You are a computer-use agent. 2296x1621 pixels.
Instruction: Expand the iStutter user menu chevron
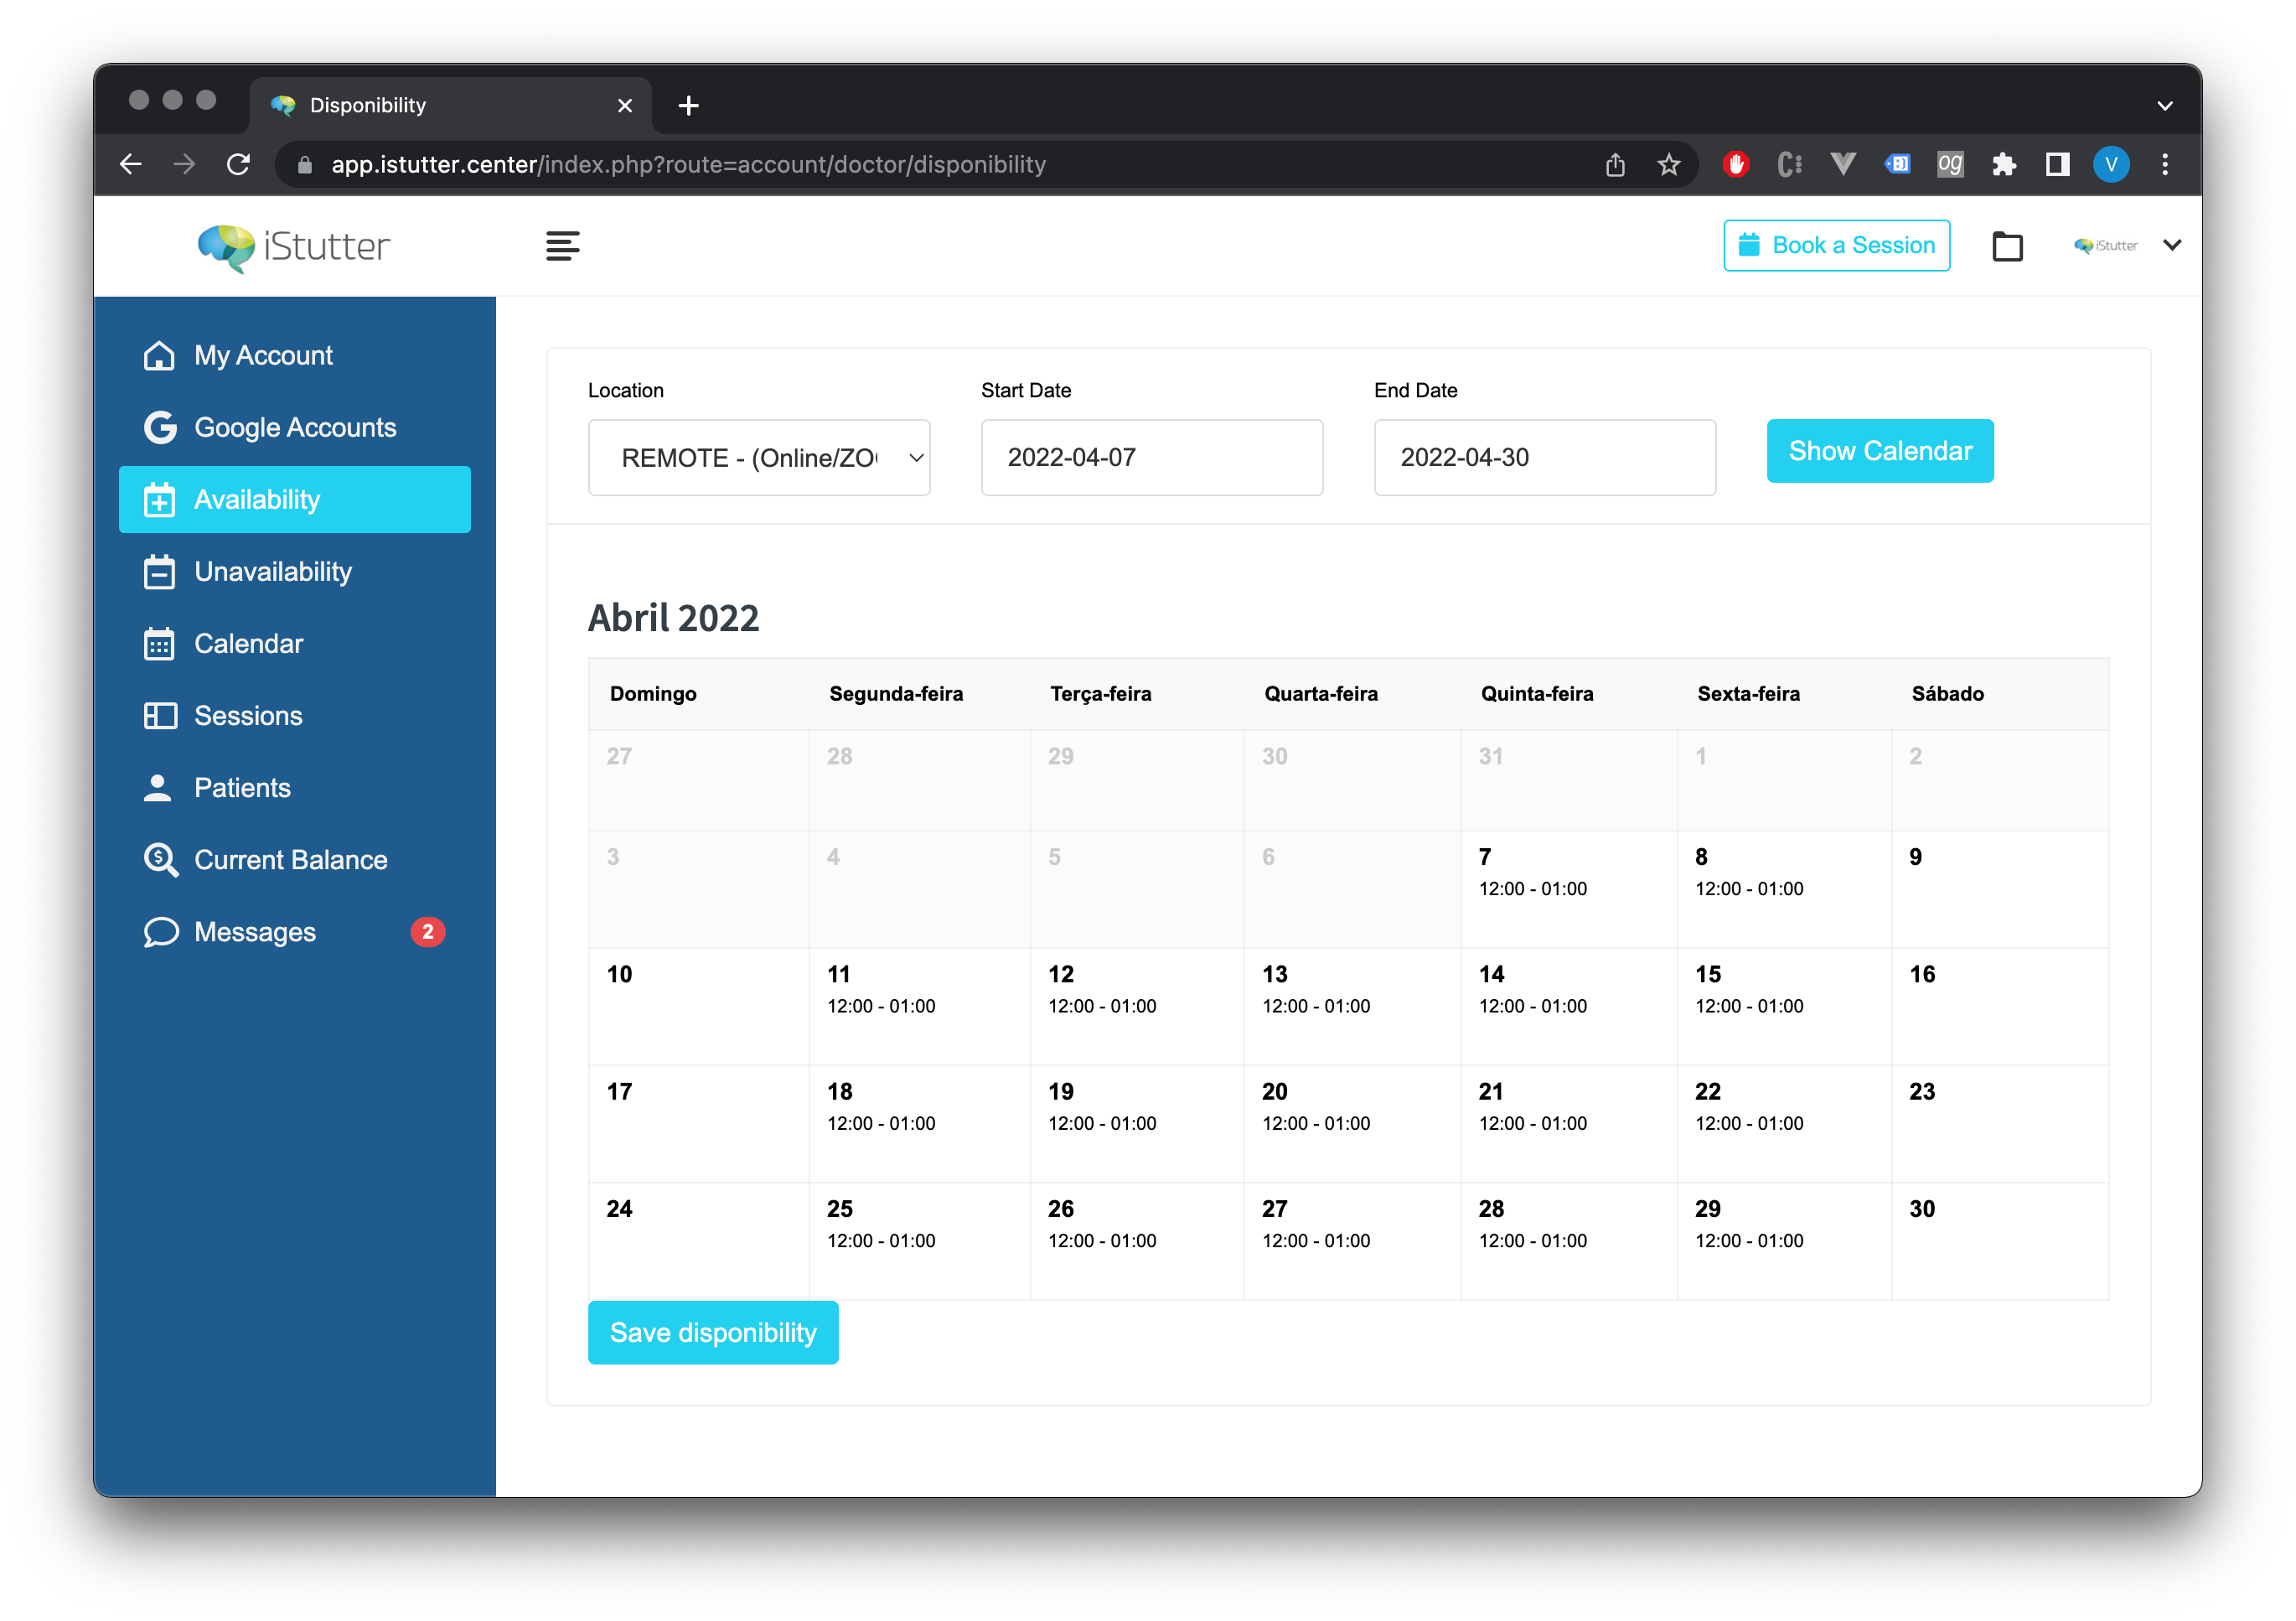coord(2171,245)
